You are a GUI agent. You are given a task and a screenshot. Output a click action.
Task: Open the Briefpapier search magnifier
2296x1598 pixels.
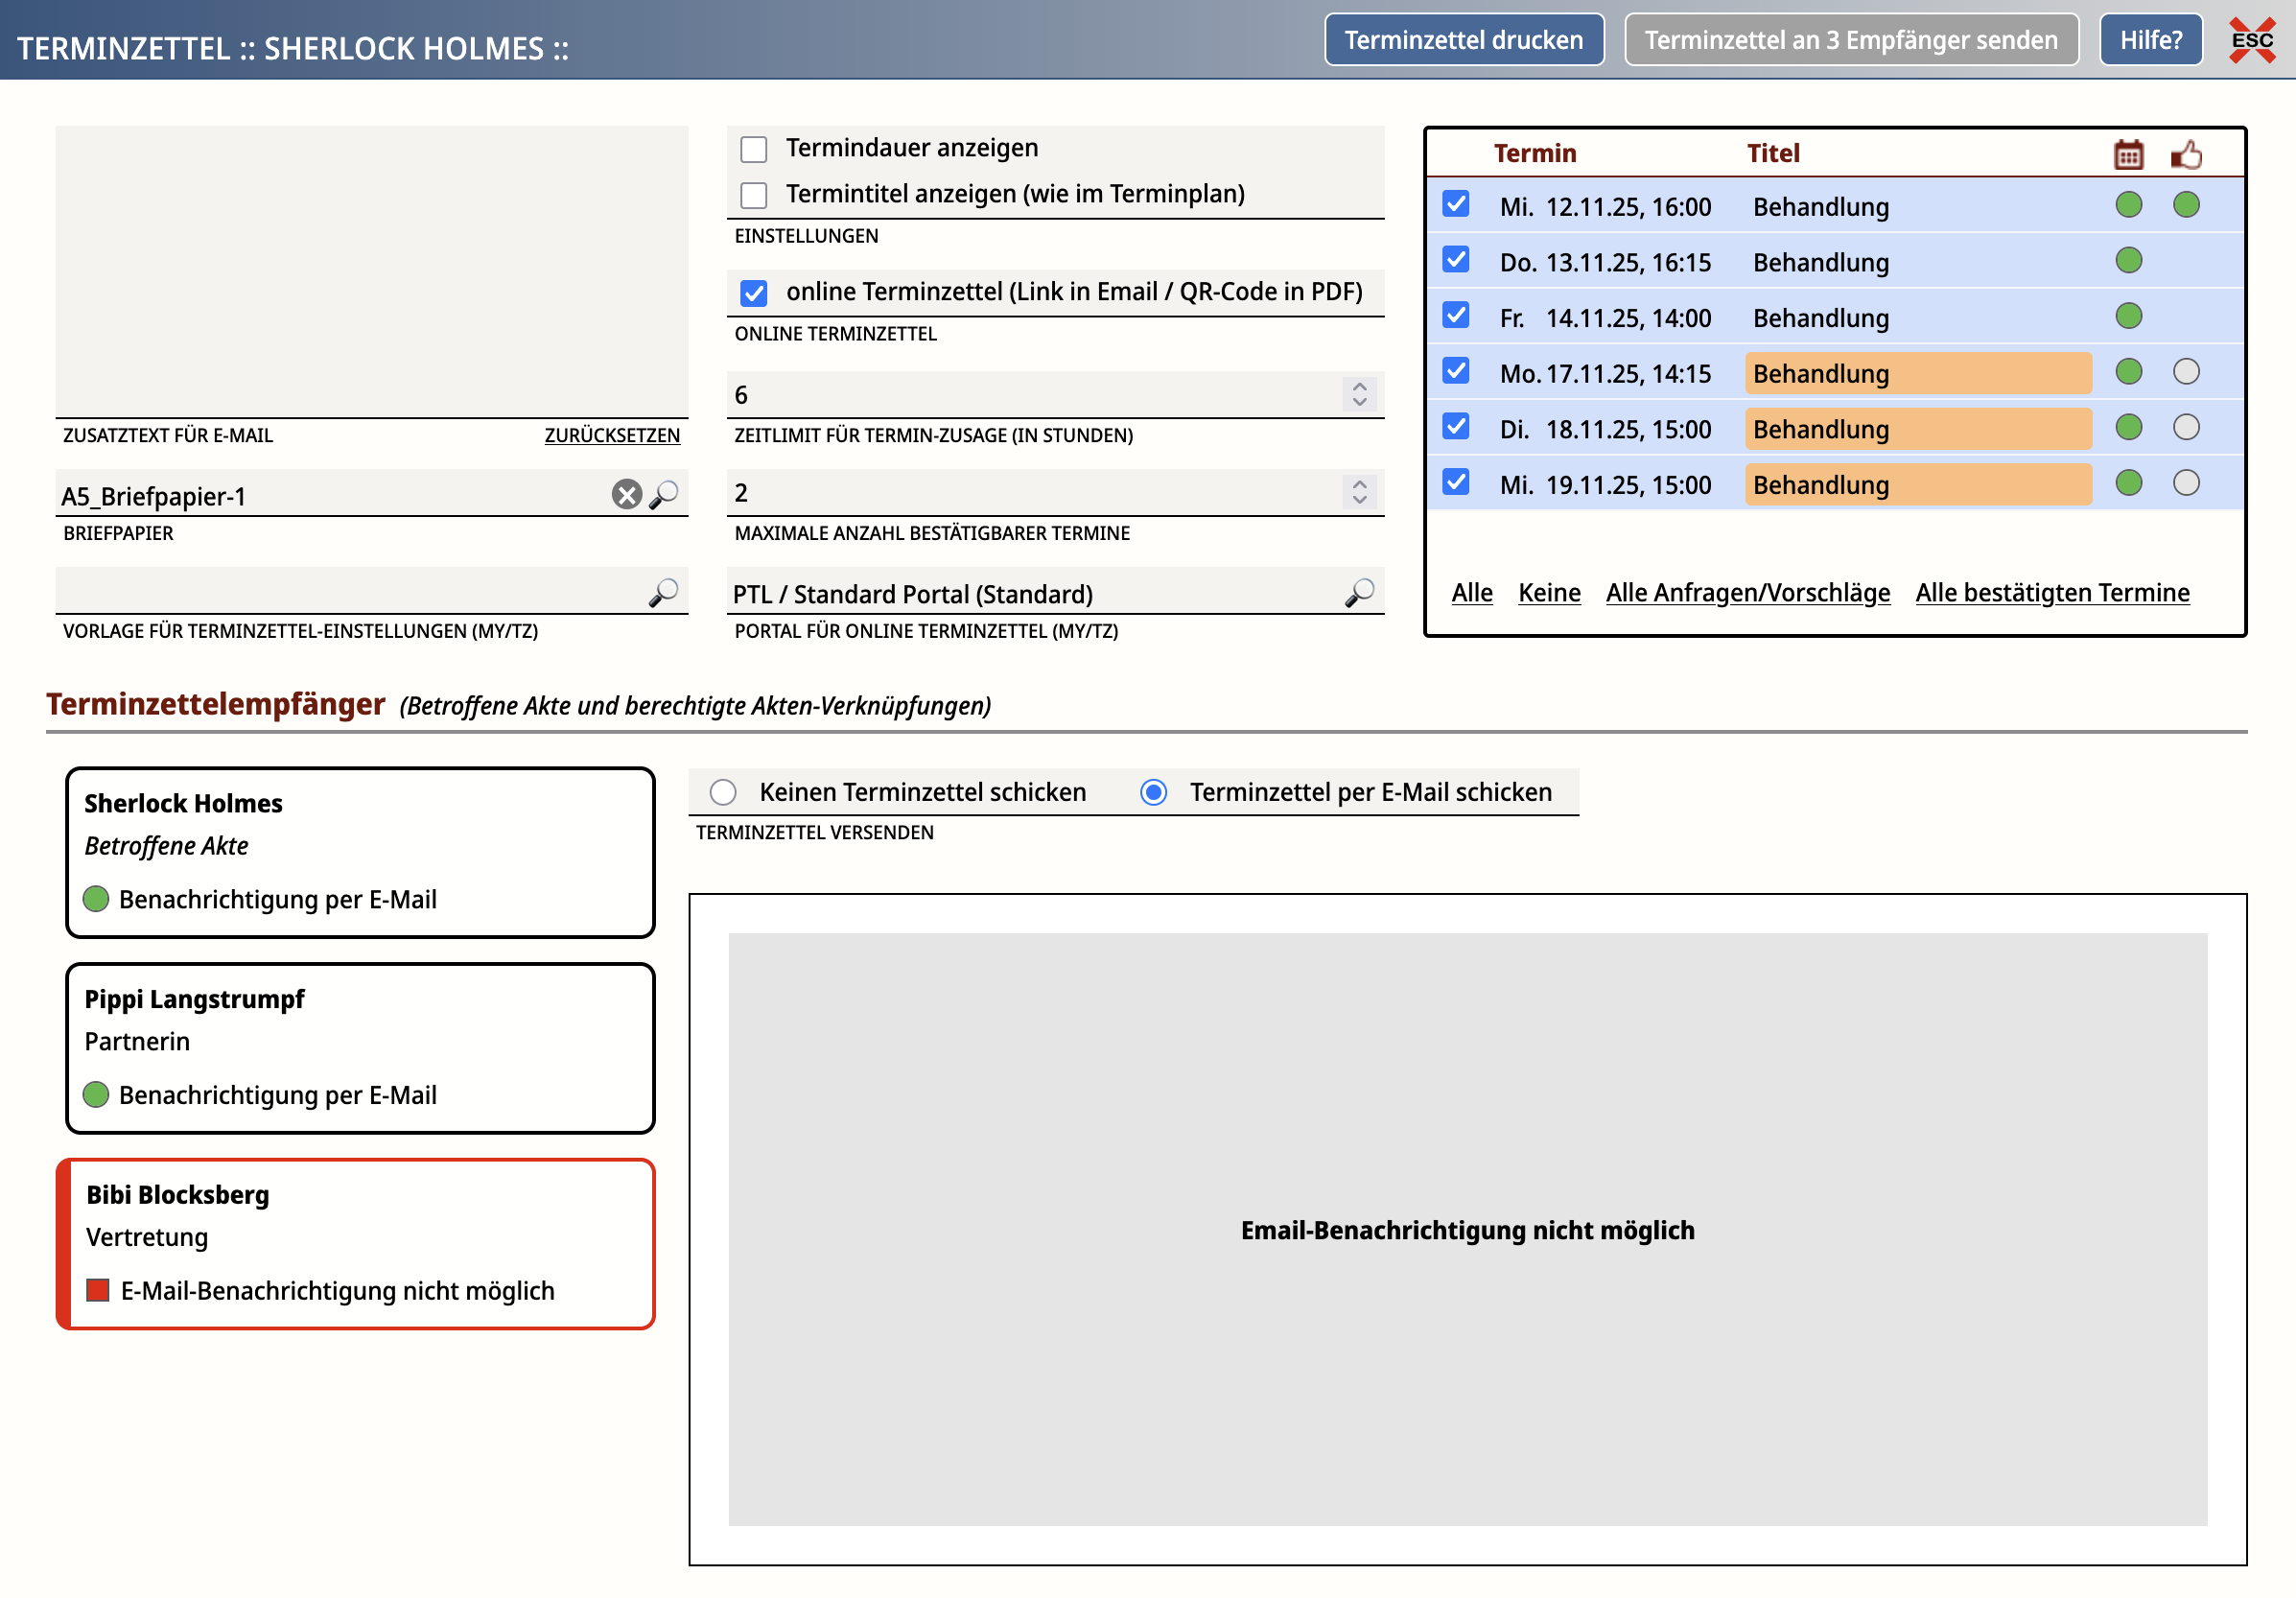664,494
